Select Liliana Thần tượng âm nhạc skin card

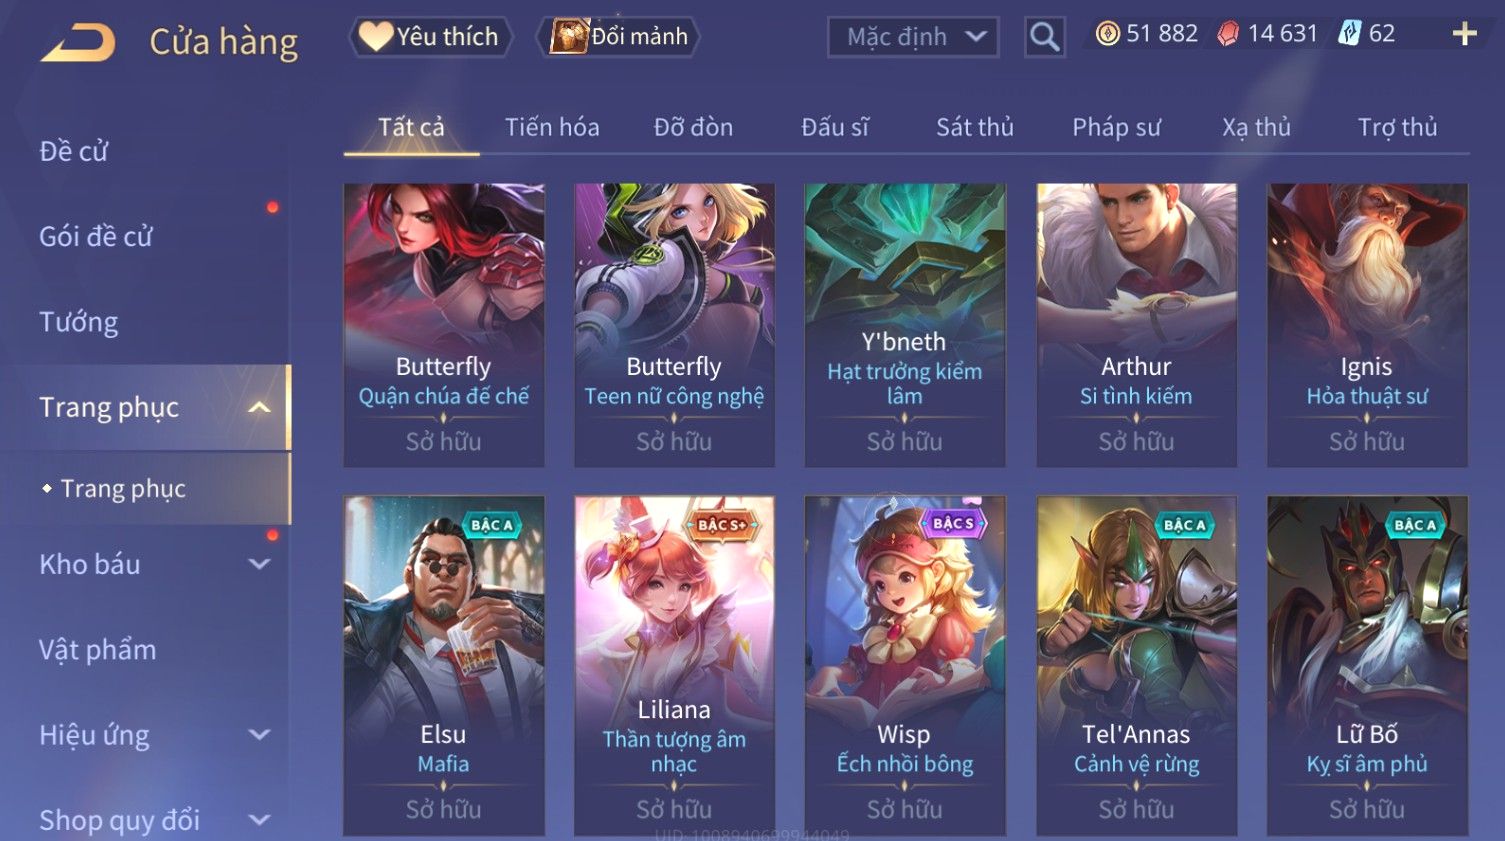(674, 665)
